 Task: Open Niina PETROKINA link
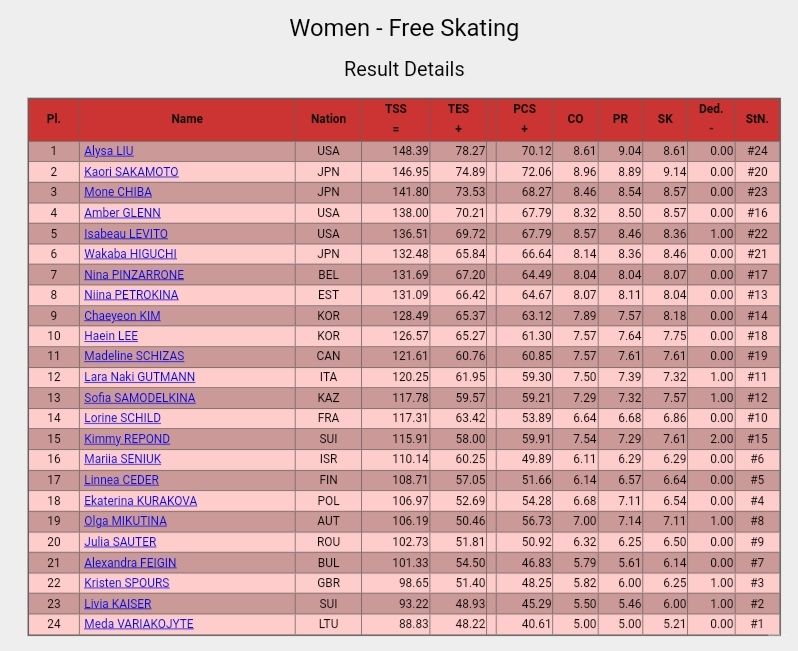131,295
